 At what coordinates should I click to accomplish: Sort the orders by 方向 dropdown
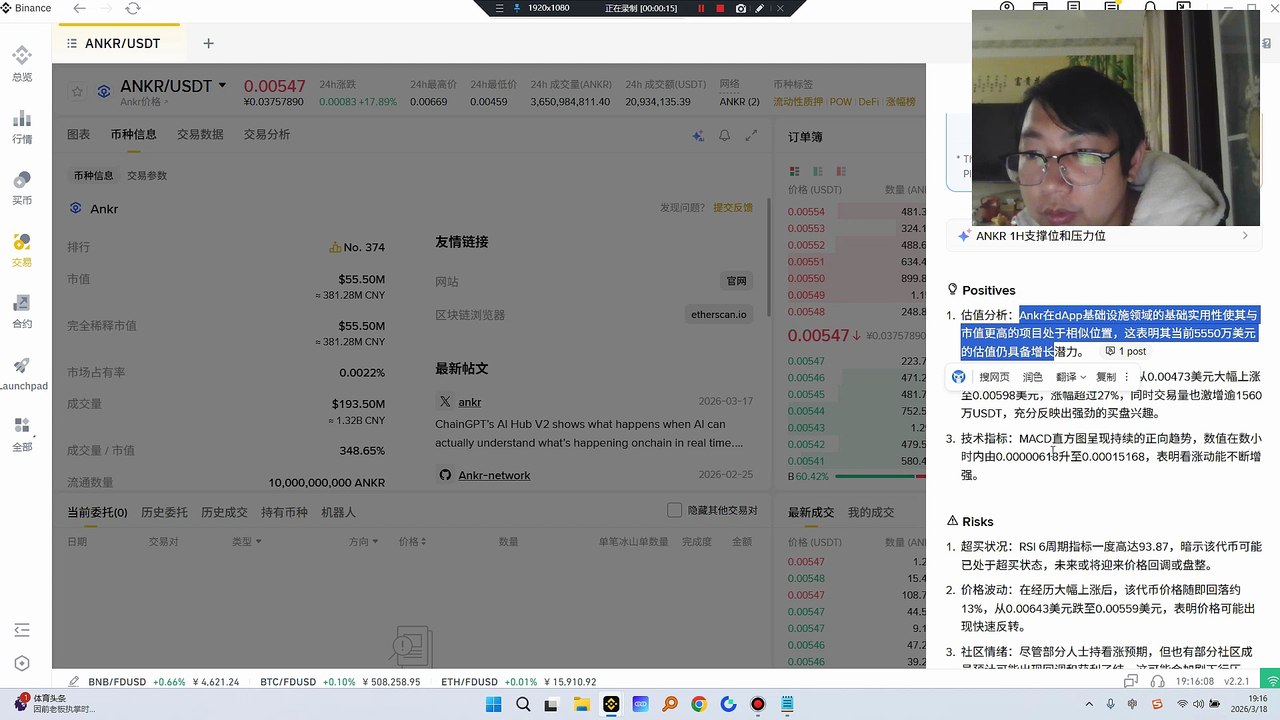click(x=363, y=542)
